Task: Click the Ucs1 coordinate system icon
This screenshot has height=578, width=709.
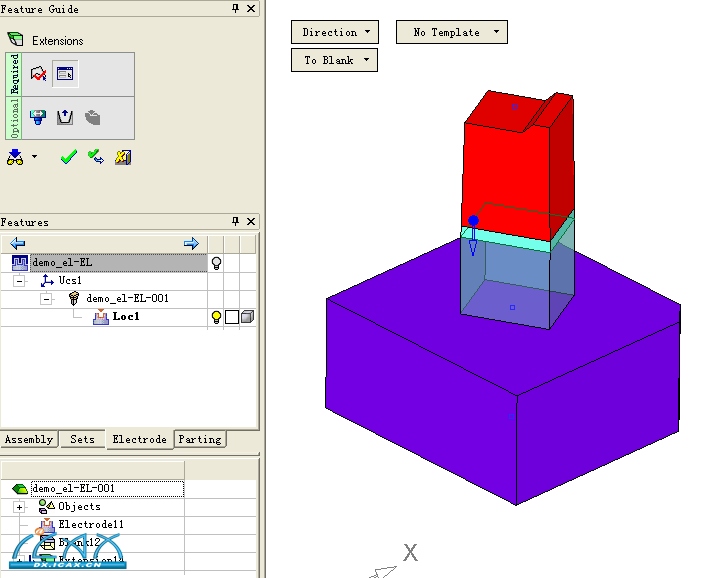Action: pos(47,280)
